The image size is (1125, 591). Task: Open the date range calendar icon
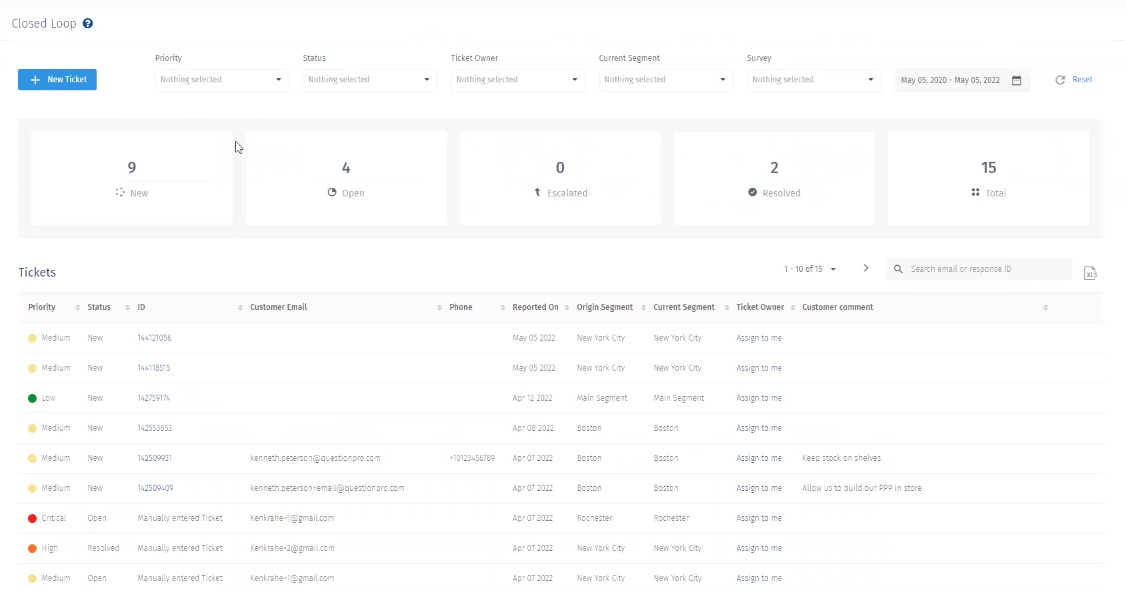click(x=1016, y=80)
